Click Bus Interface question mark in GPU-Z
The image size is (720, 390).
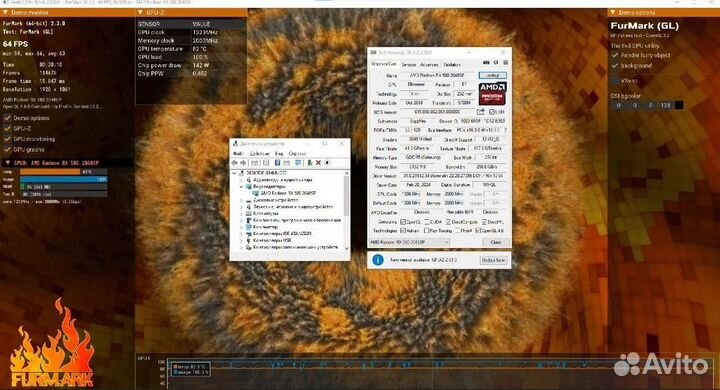(506, 130)
